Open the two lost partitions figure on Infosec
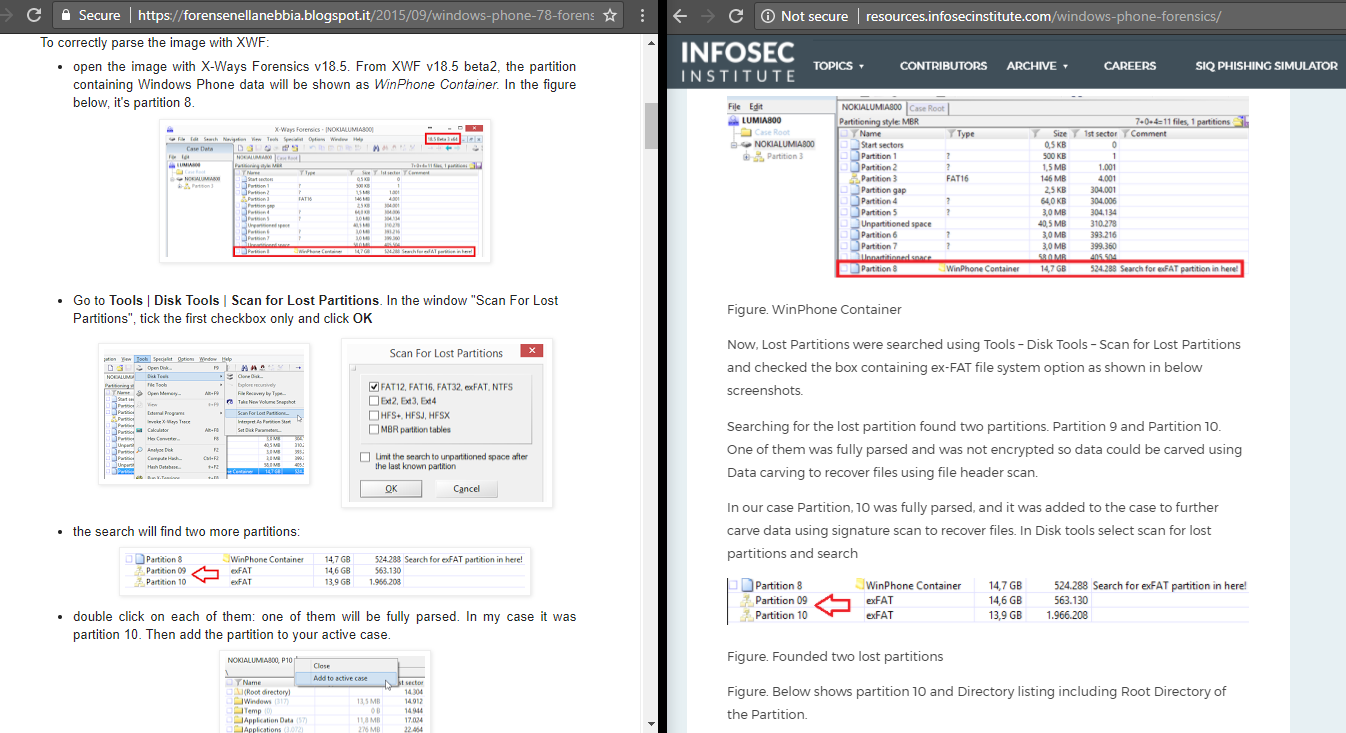 987,600
